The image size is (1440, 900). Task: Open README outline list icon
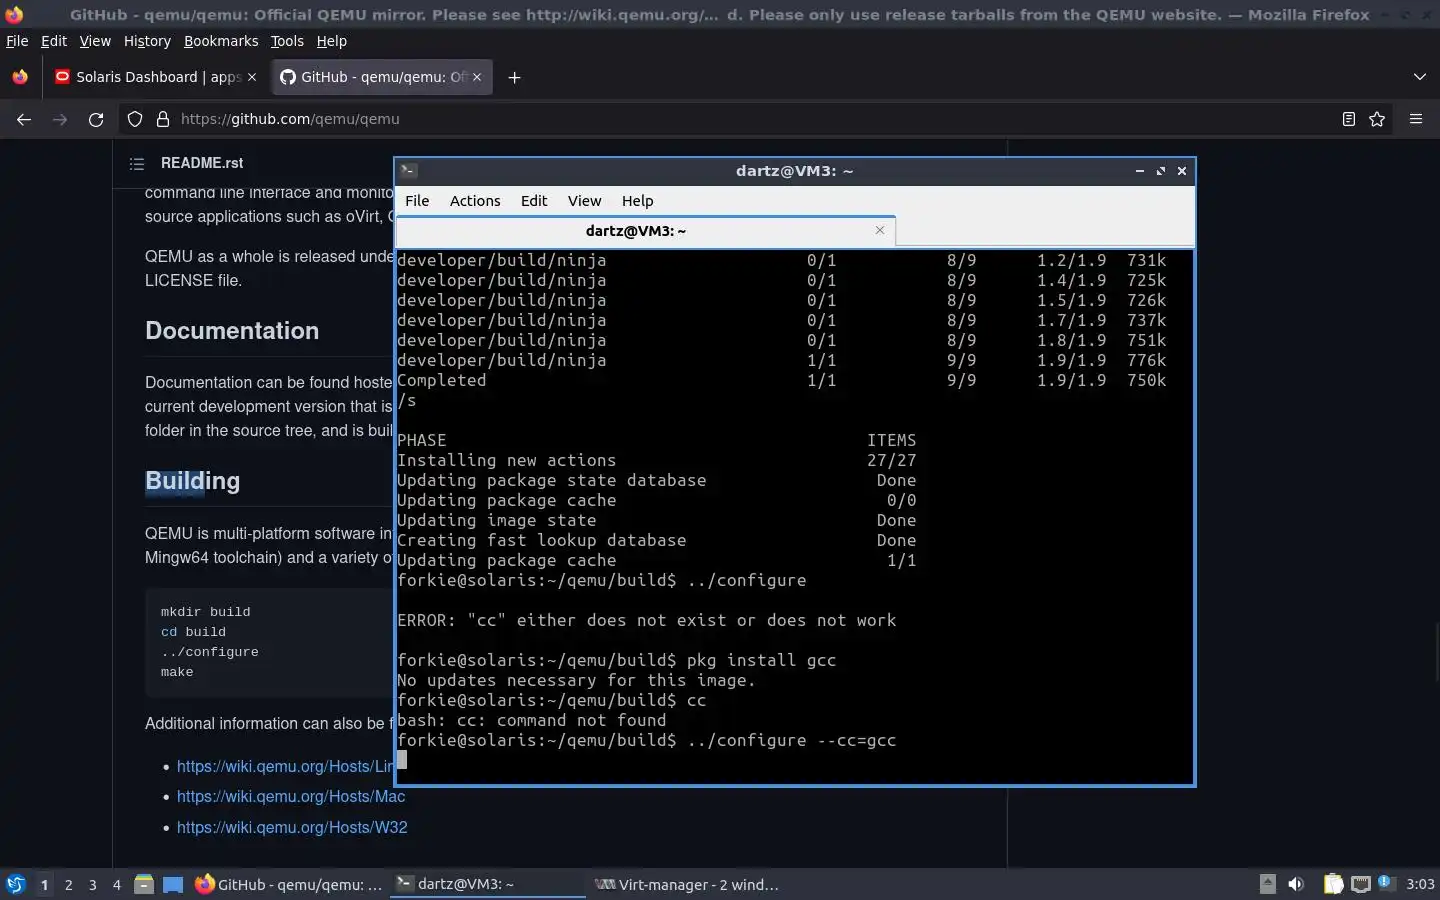[x=137, y=163]
